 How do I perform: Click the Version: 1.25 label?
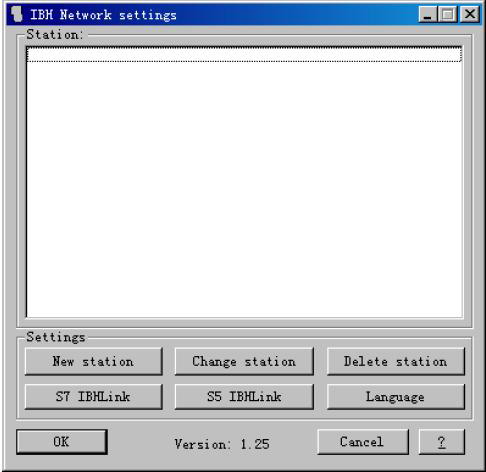coord(222,444)
